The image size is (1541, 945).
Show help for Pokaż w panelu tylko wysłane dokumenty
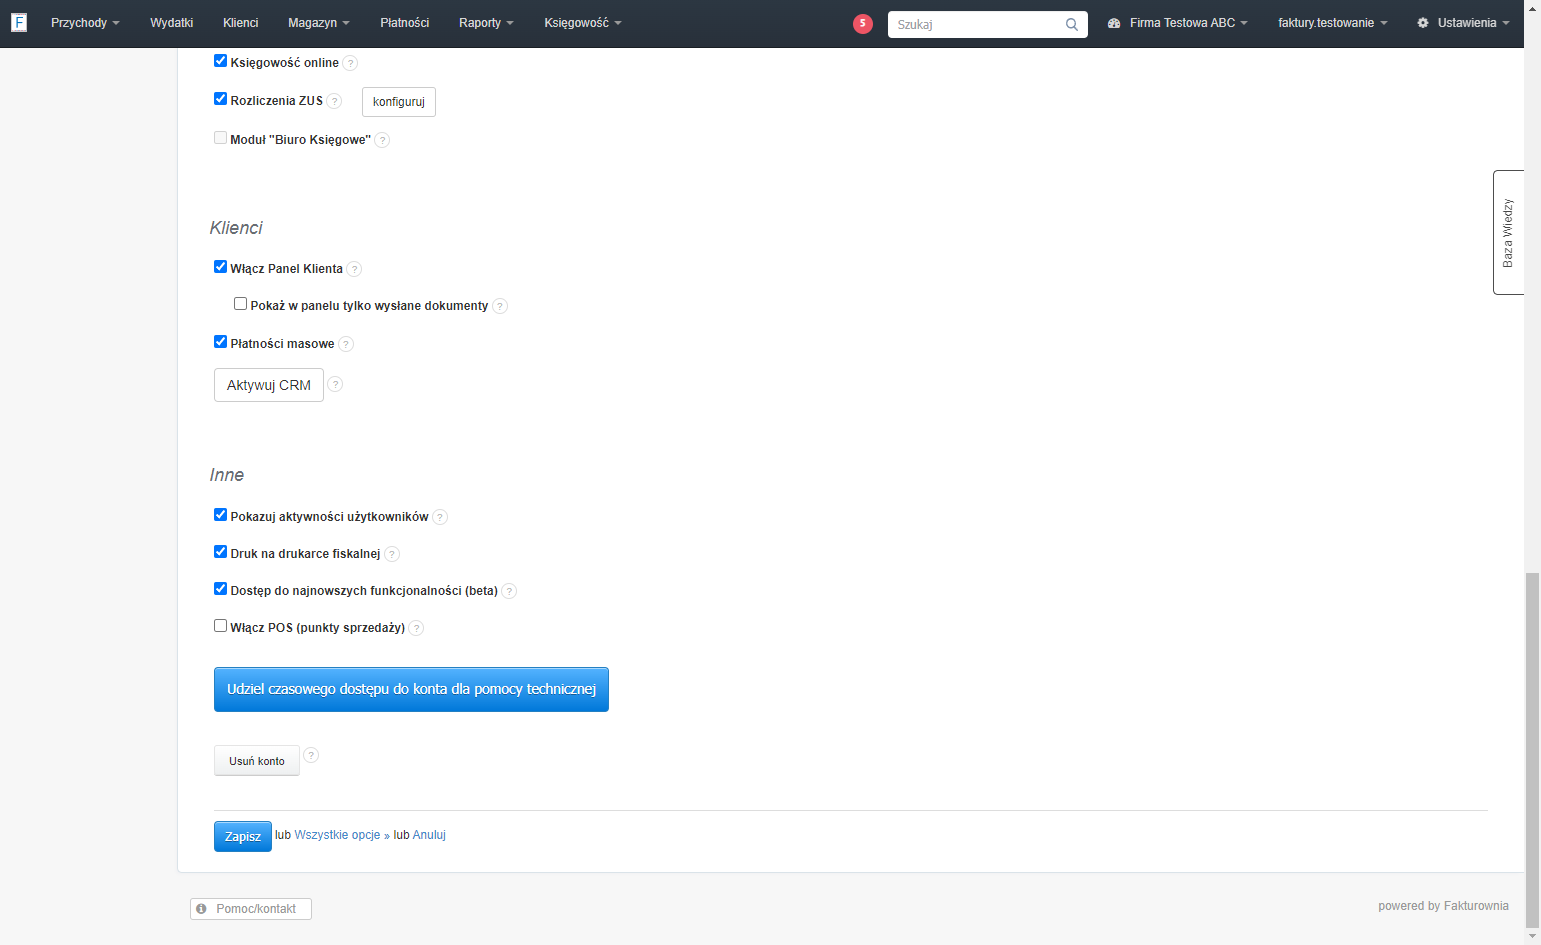(x=500, y=306)
